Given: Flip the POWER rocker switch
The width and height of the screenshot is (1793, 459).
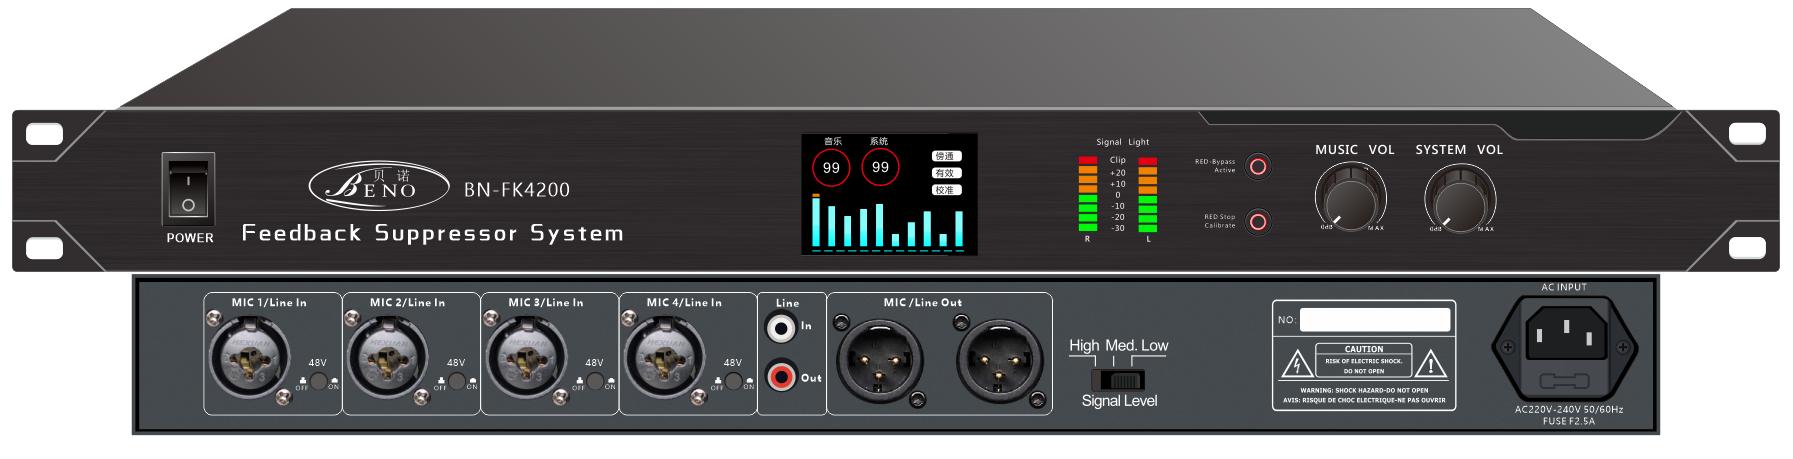Looking at the screenshot, I should tap(188, 190).
